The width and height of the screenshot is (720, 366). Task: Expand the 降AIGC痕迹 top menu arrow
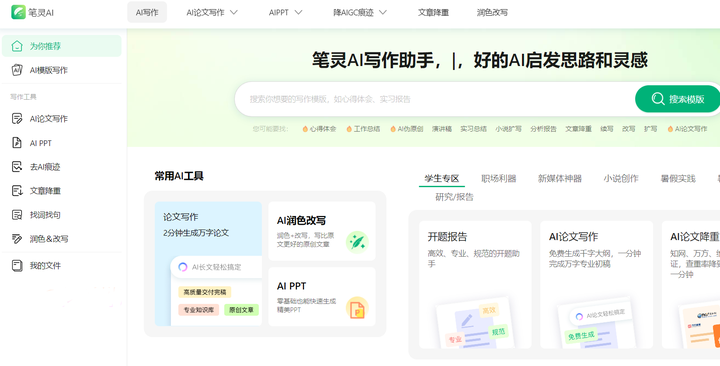point(382,12)
